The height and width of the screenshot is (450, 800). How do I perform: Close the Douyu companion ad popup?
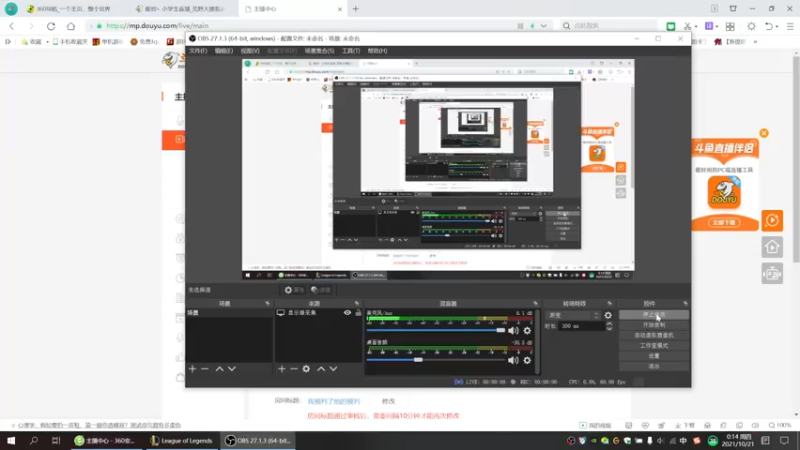pyautogui.click(x=764, y=133)
